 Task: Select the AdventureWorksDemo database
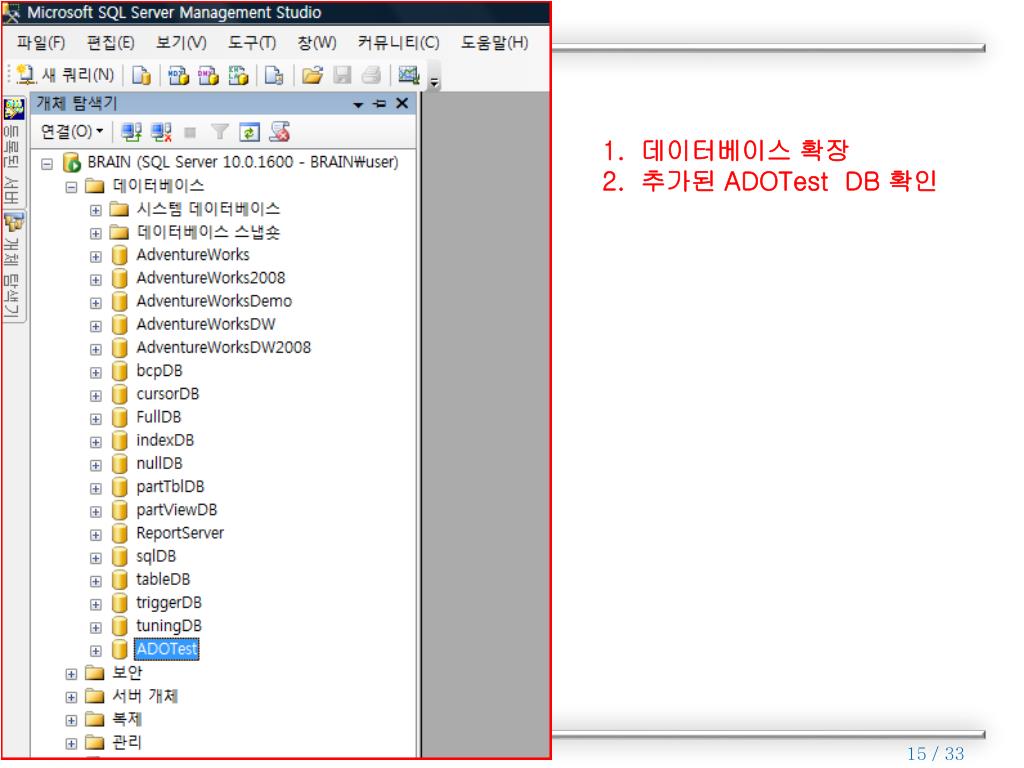214,301
